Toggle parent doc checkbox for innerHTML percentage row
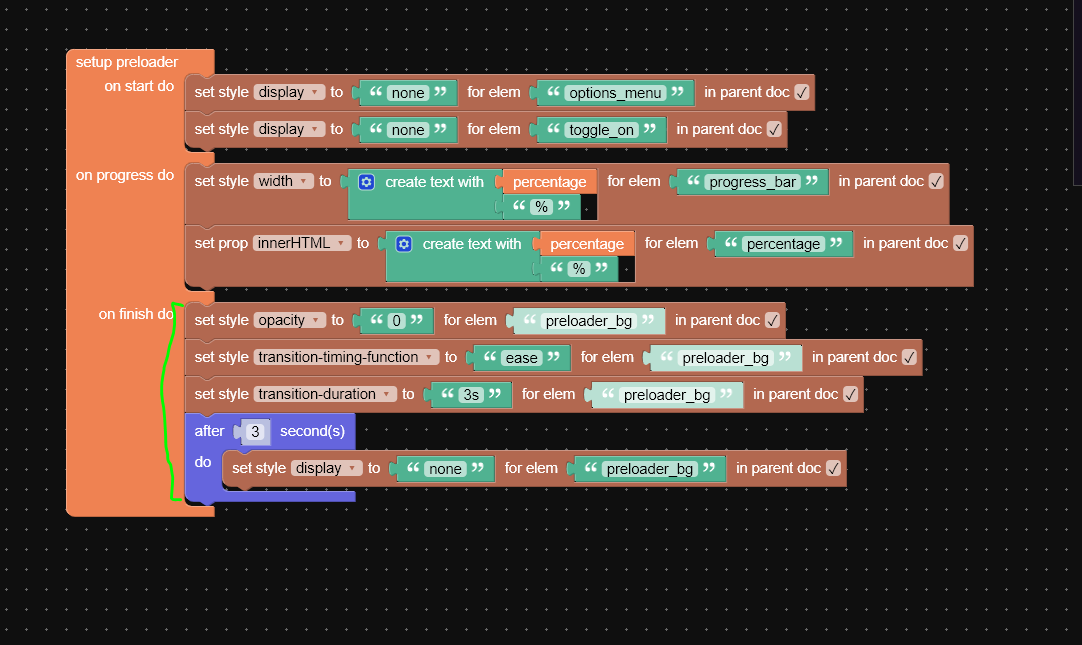1082x645 pixels. (x=960, y=244)
